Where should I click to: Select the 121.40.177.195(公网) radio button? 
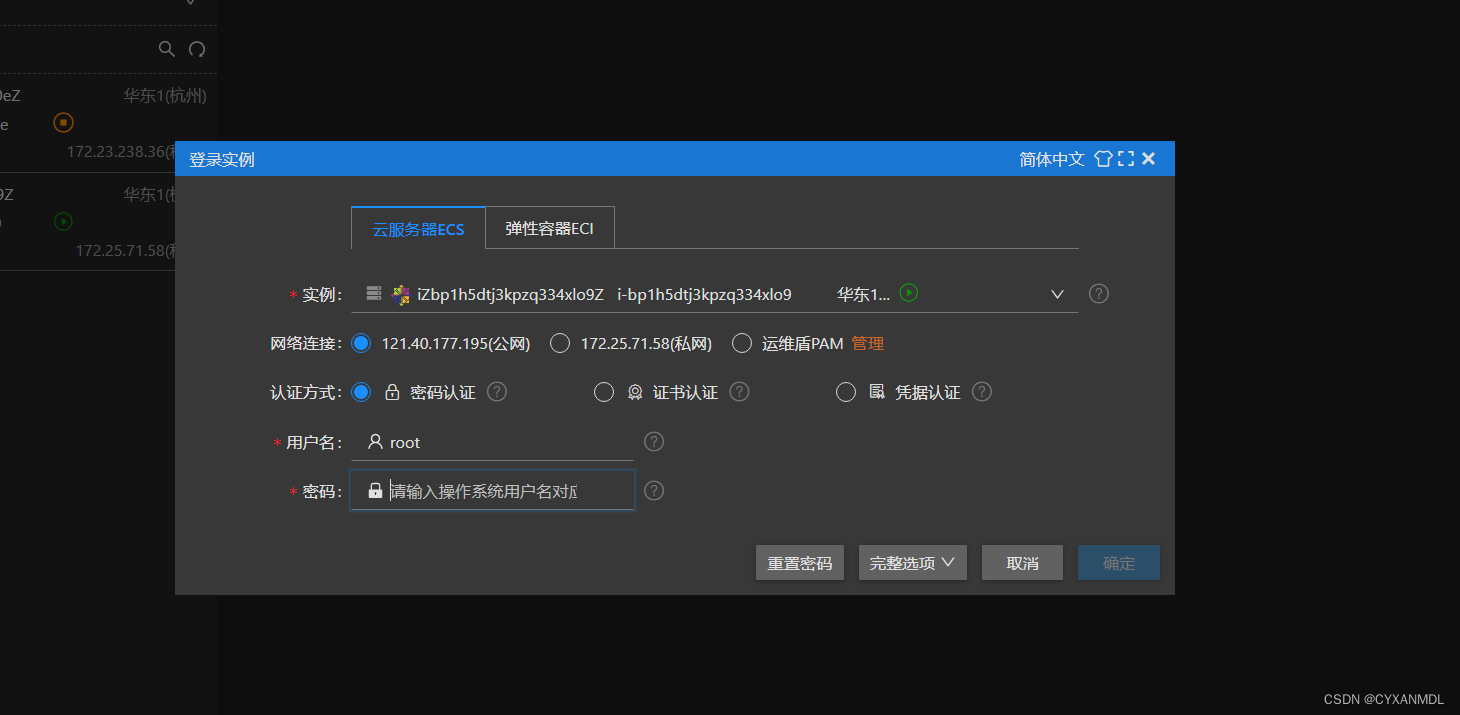point(362,343)
